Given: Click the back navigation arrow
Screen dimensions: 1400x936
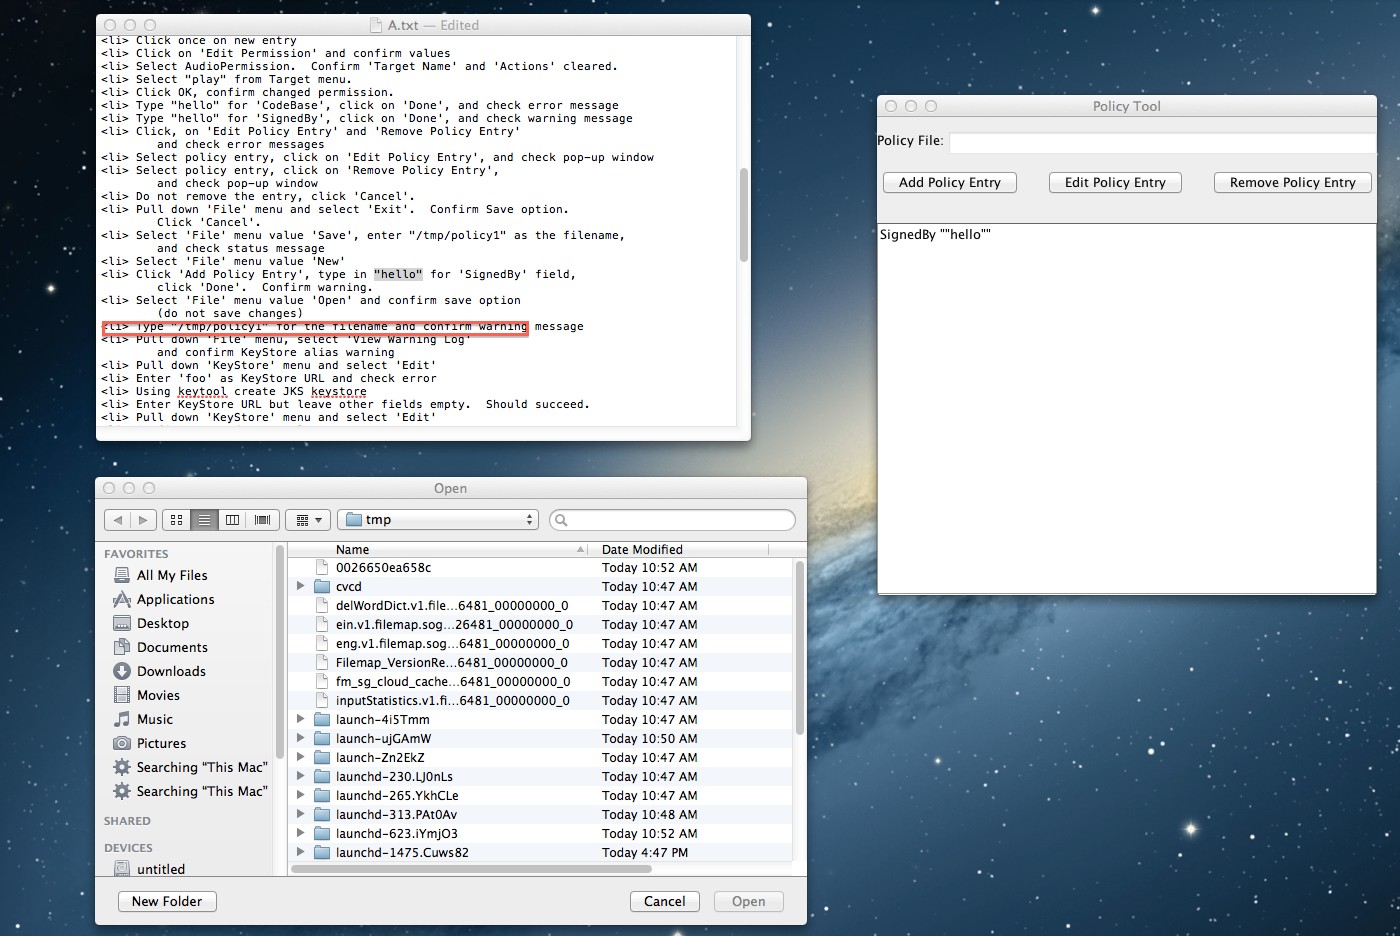Looking at the screenshot, I should [118, 520].
